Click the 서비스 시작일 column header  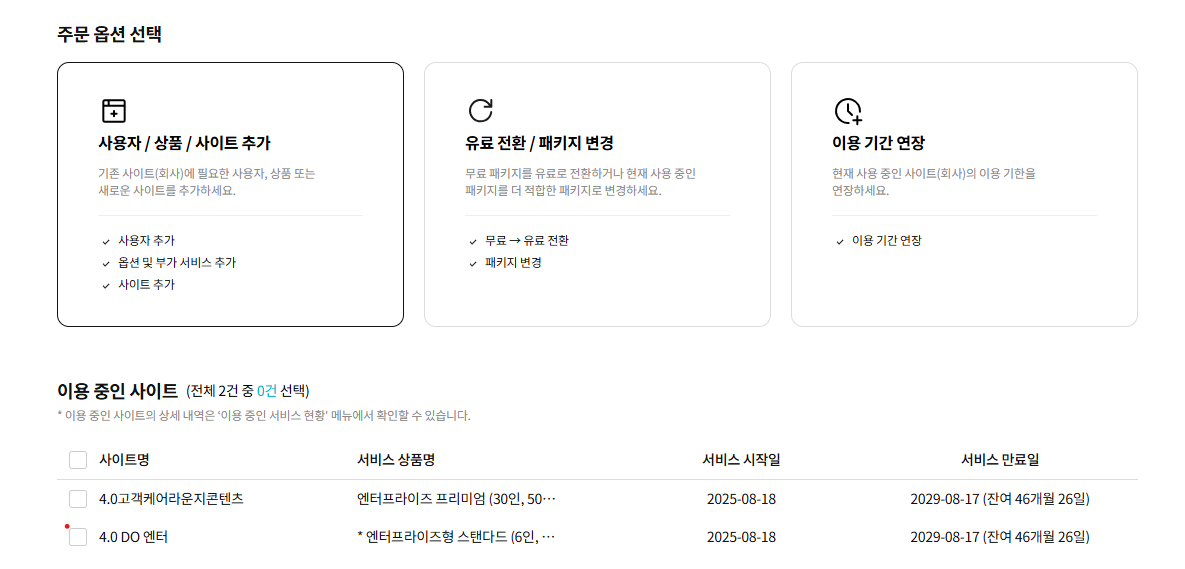pyautogui.click(x=741, y=460)
